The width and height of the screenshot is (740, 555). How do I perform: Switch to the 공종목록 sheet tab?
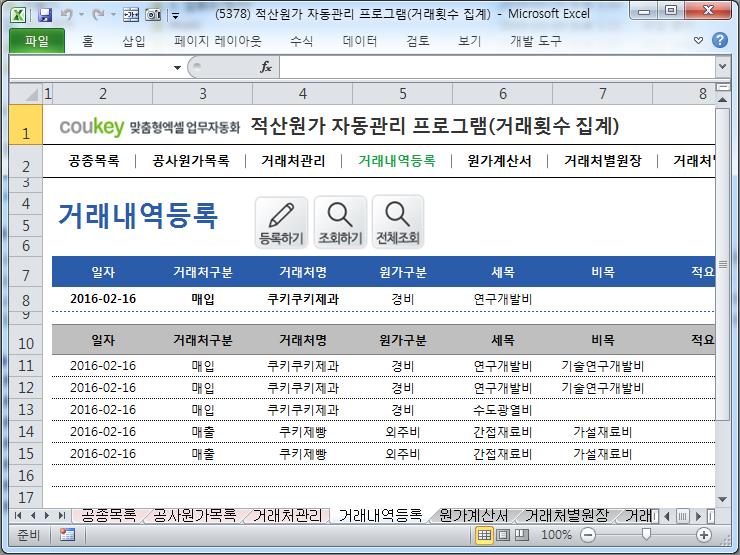tap(109, 515)
